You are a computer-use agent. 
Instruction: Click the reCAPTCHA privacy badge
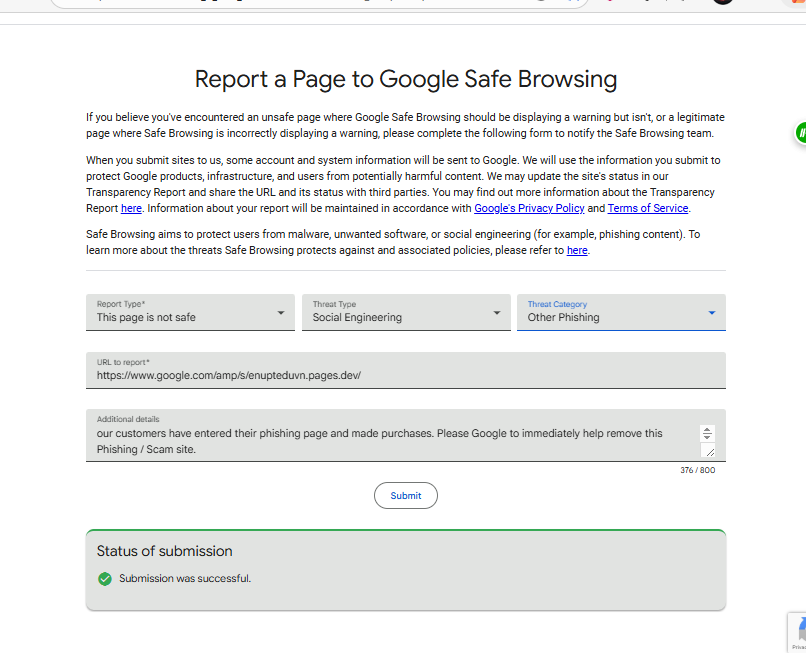[797, 632]
